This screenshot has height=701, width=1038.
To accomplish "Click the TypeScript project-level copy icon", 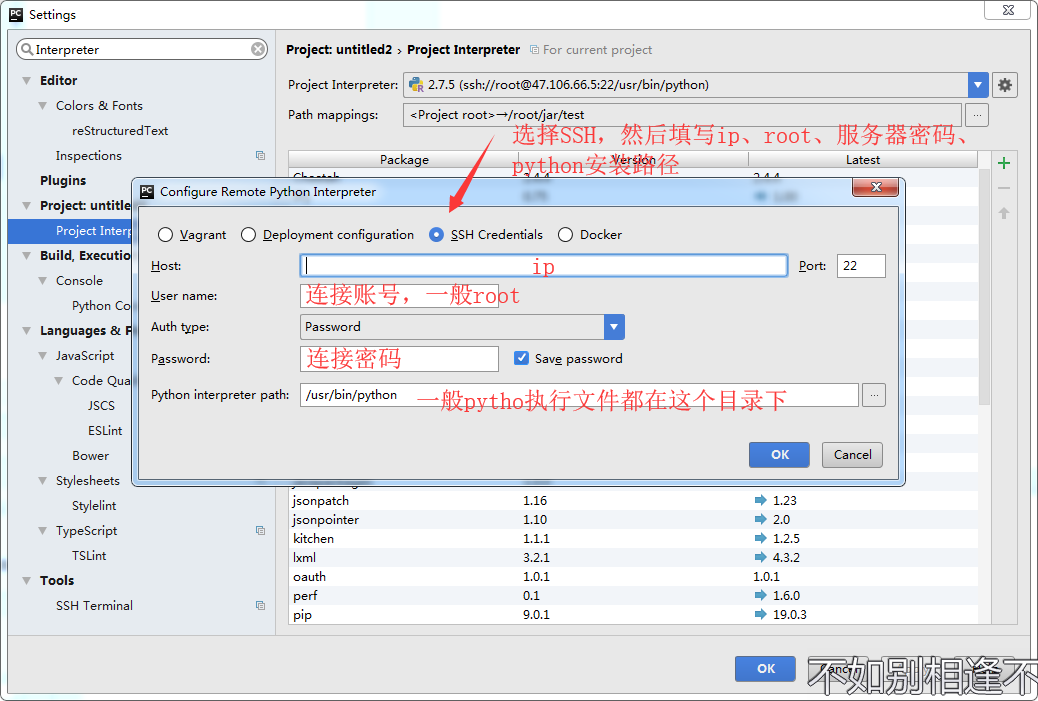I will (x=260, y=530).
